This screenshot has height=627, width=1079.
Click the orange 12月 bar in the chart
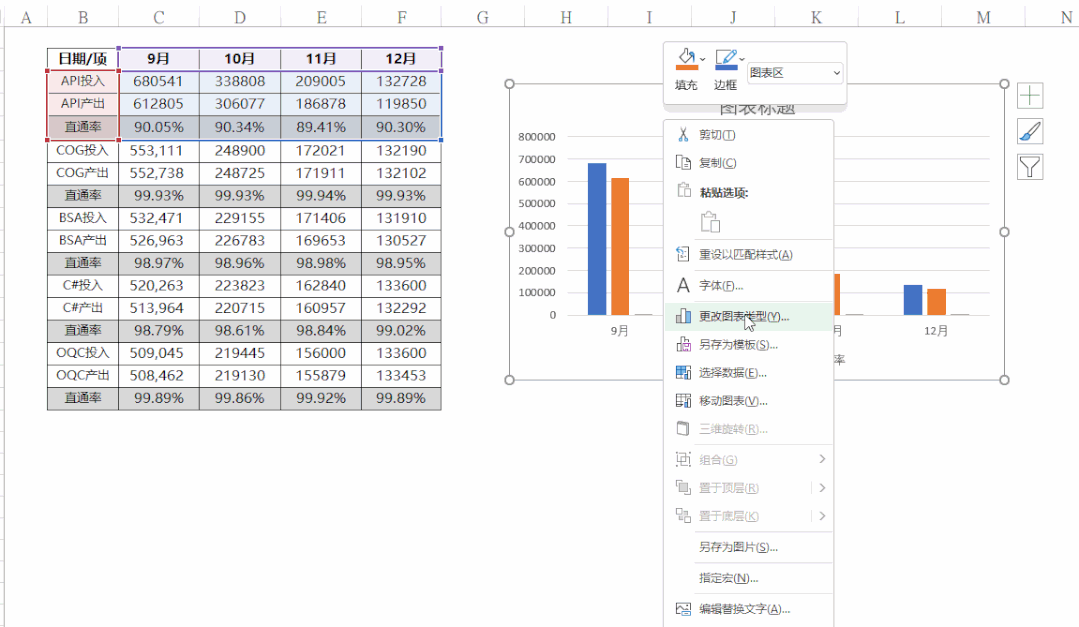pos(937,302)
